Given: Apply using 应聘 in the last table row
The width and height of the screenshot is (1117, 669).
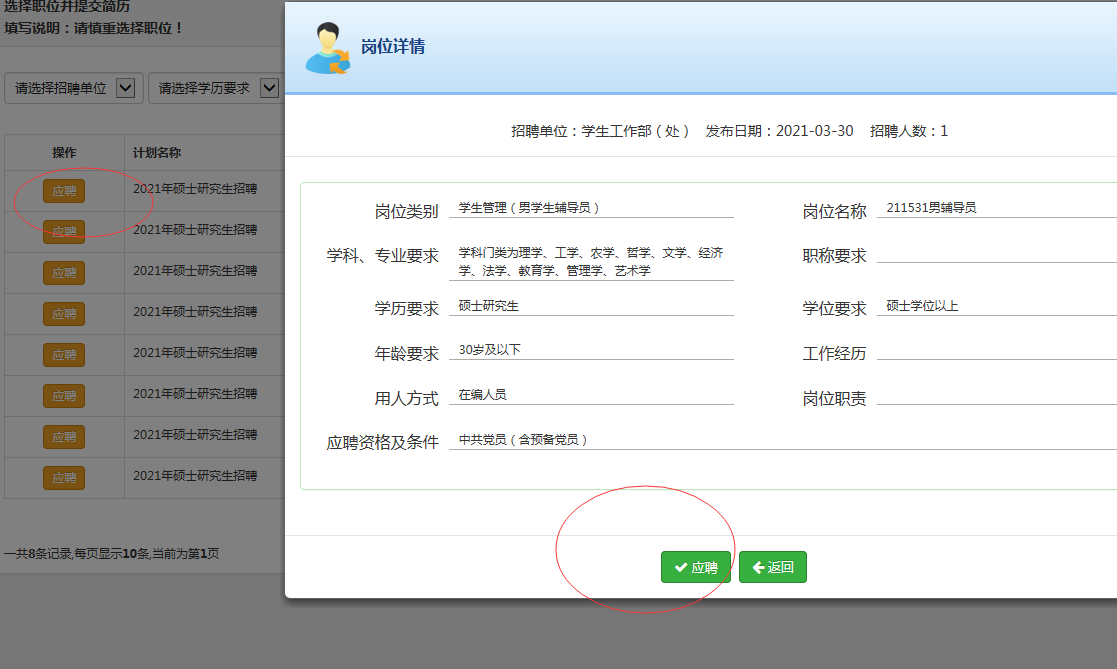Looking at the screenshot, I should [64, 477].
